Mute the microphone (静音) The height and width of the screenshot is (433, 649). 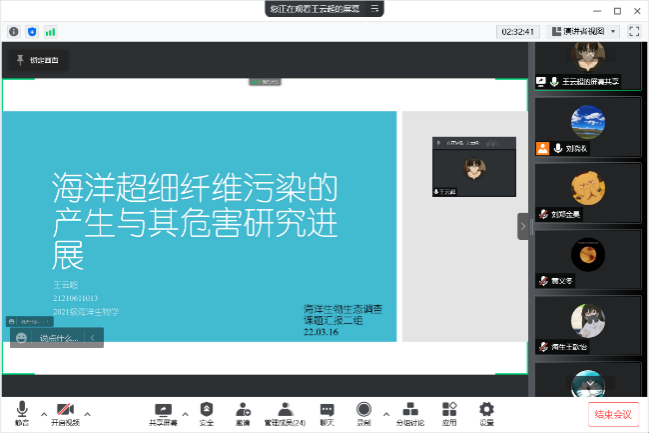[x=22, y=412]
